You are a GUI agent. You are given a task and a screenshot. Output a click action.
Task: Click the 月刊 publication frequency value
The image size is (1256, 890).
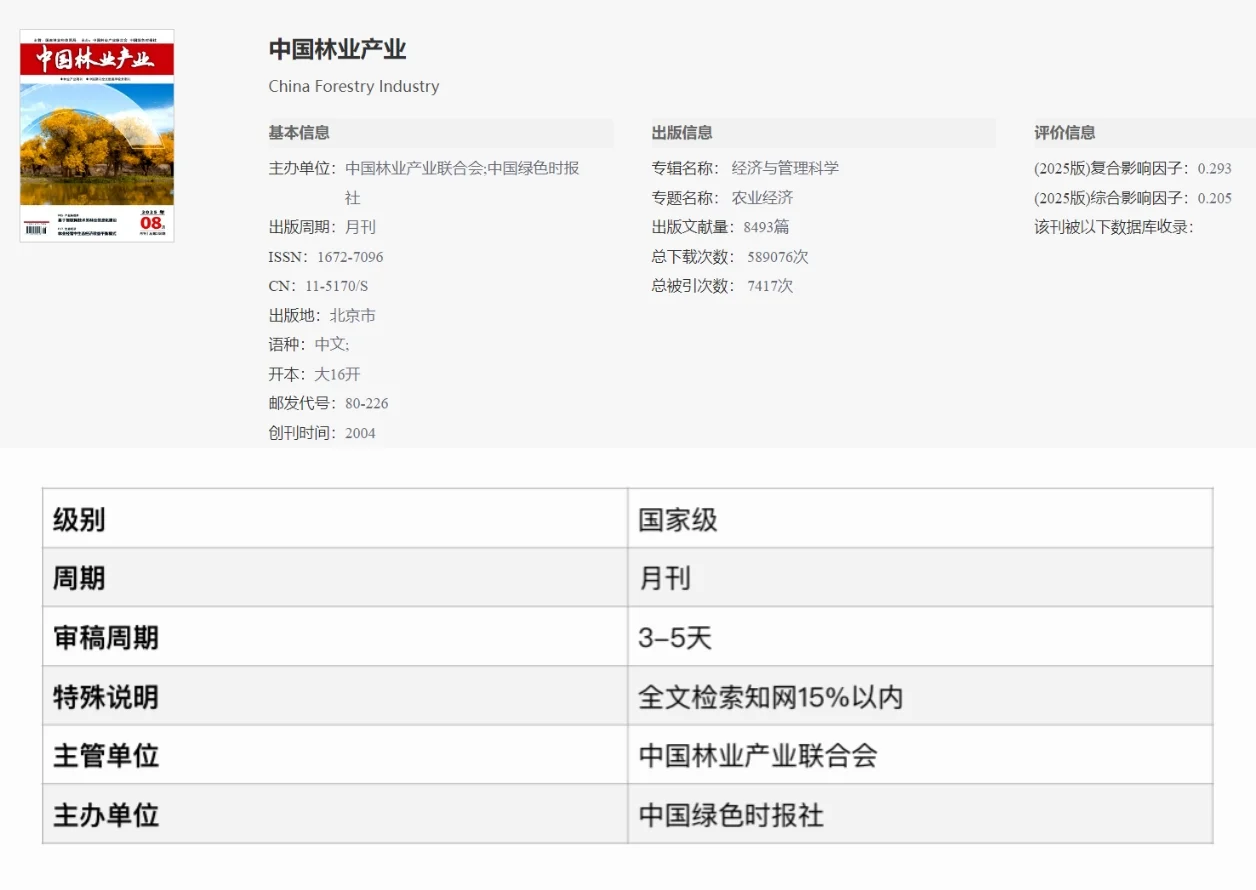coord(359,227)
